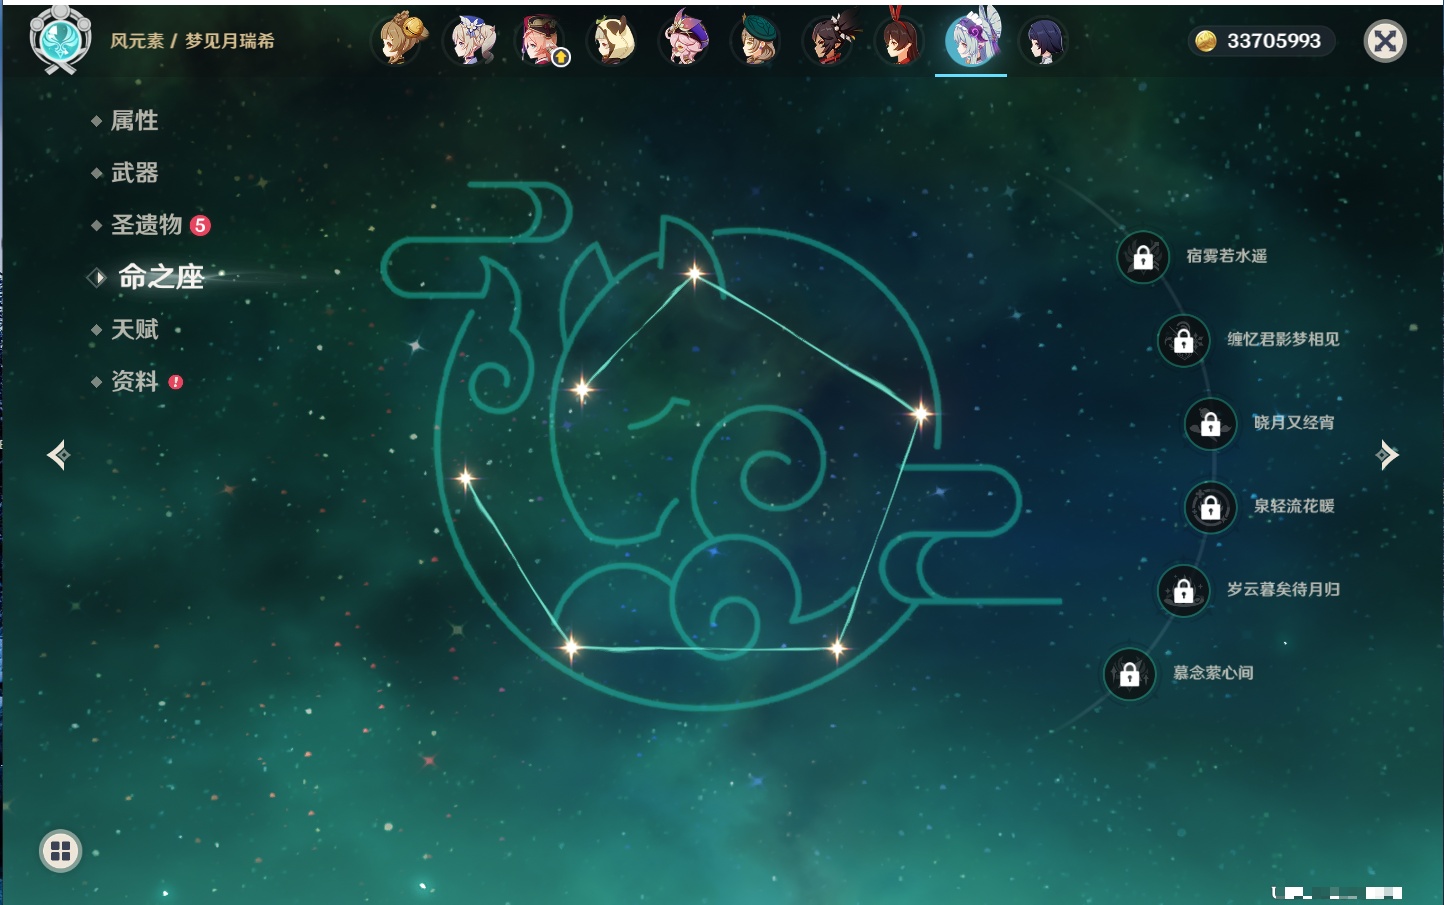Click the red 5 badge beside 圣遗物
Screen dimensions: 1444x905
tap(200, 225)
